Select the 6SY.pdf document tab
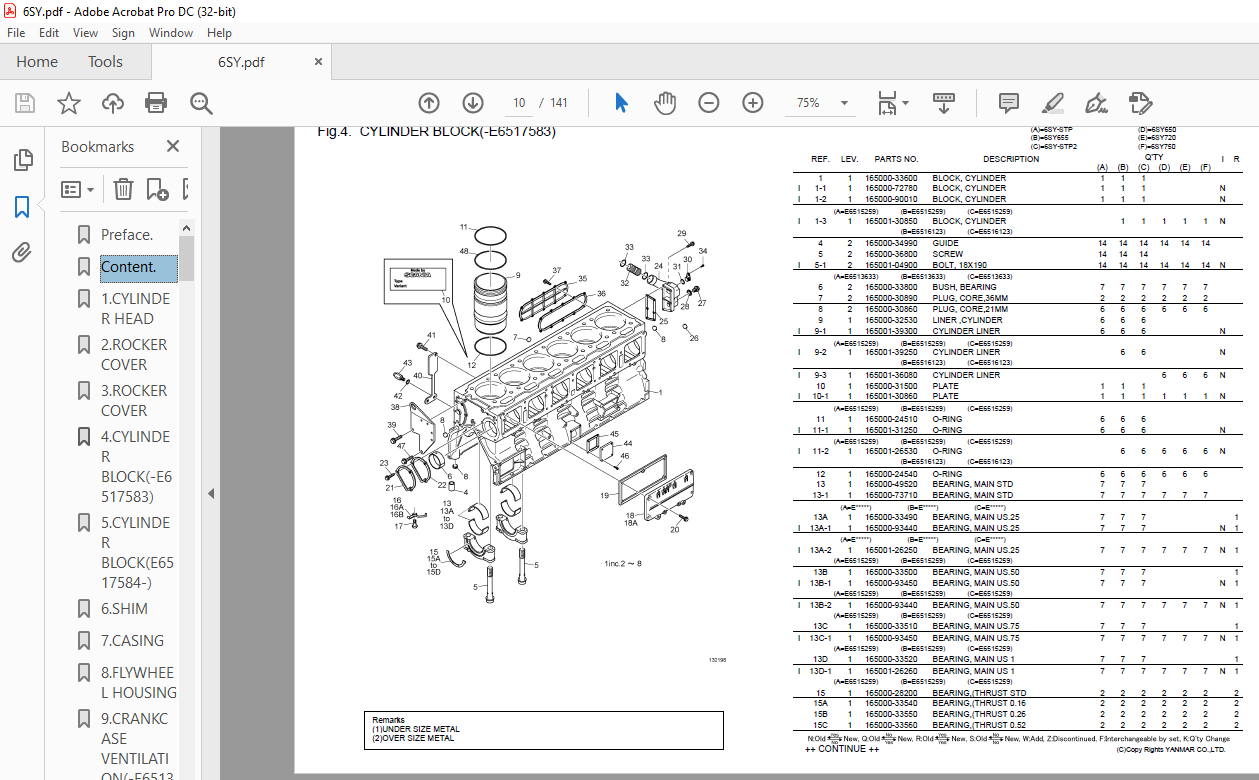The image size is (1259, 780). click(241, 61)
